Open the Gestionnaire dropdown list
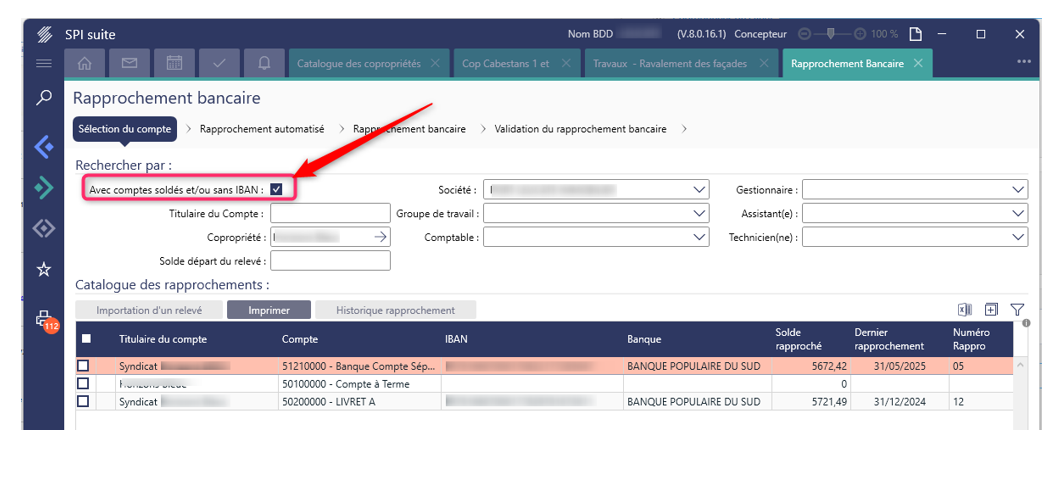 tap(1018, 189)
